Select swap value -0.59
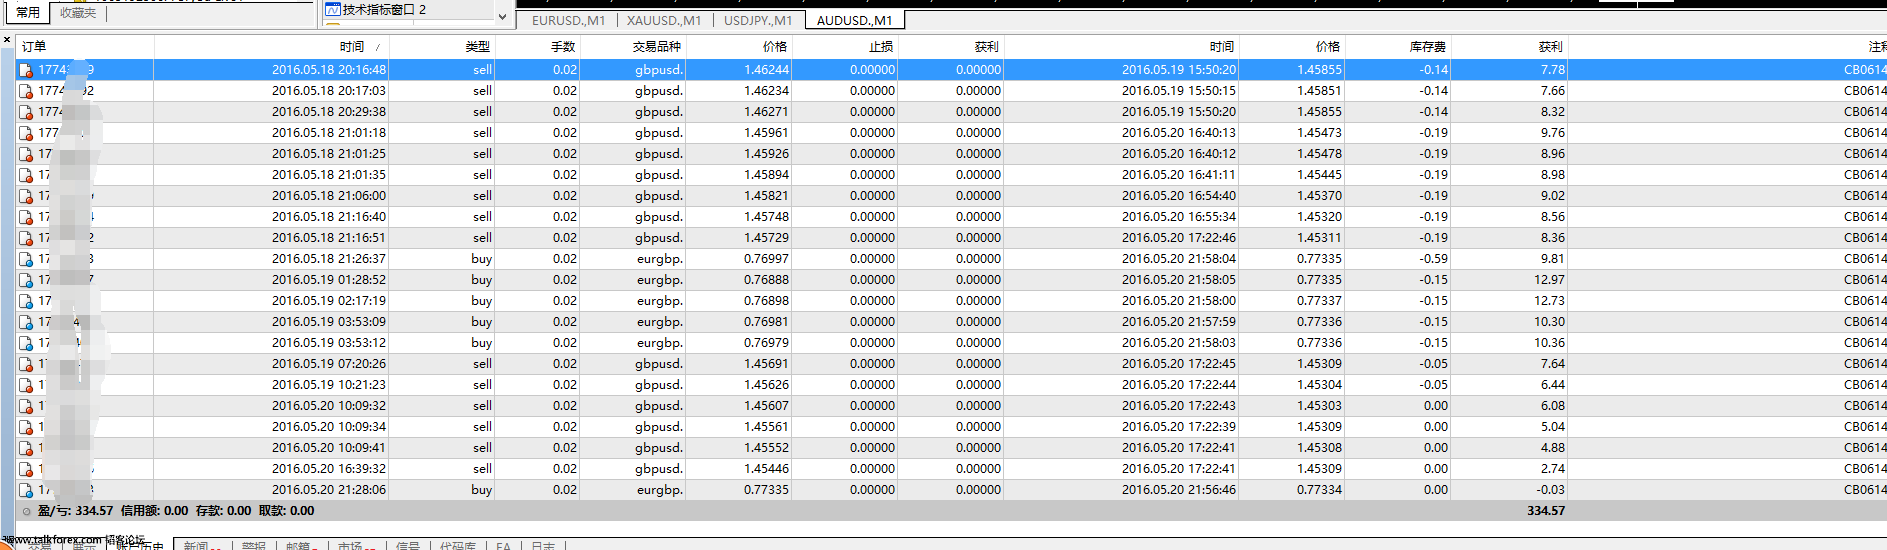This screenshot has width=1887, height=550. coord(1433,259)
